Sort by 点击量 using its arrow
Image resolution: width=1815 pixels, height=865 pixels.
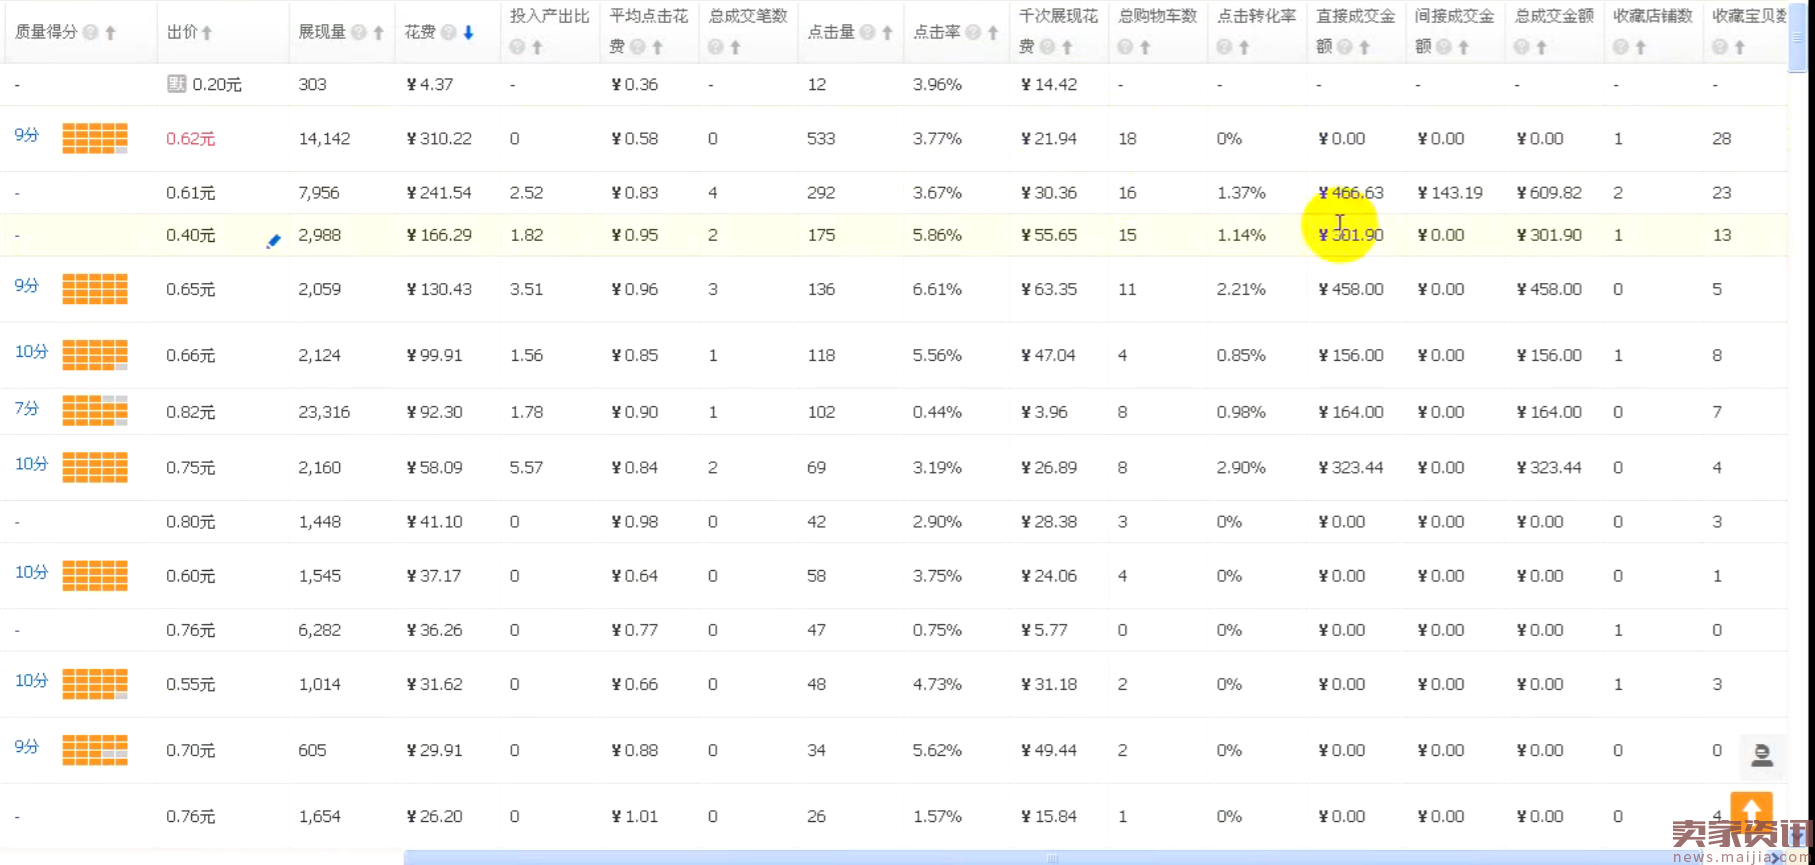pyautogui.click(x=887, y=33)
